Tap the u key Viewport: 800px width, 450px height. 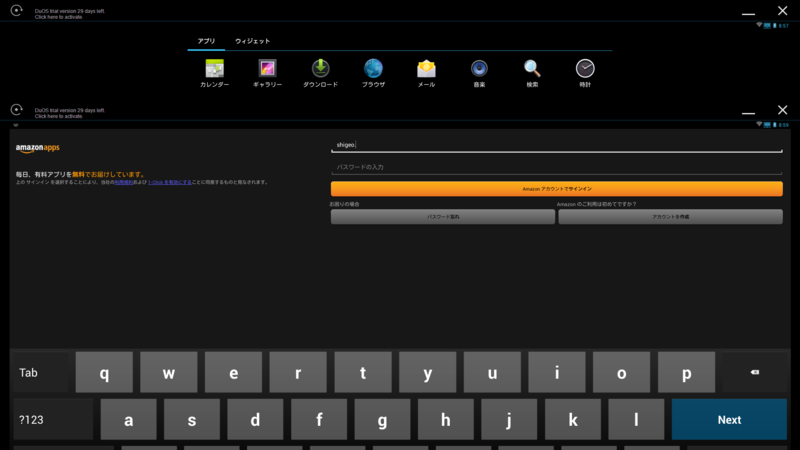point(492,372)
